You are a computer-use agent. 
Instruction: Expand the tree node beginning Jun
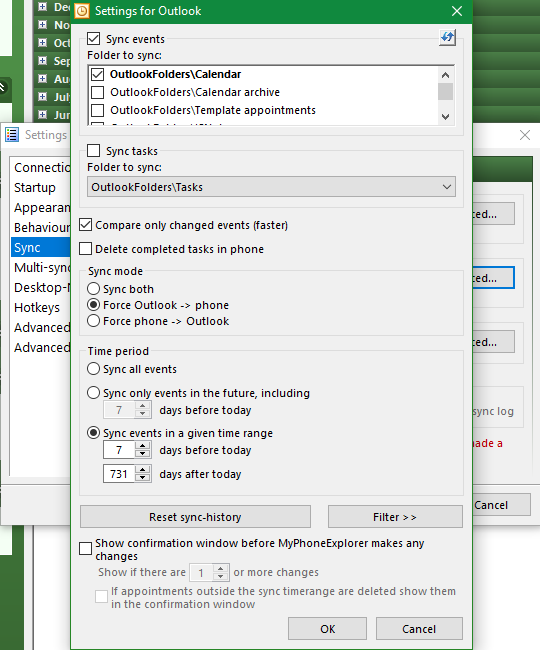click(42, 114)
